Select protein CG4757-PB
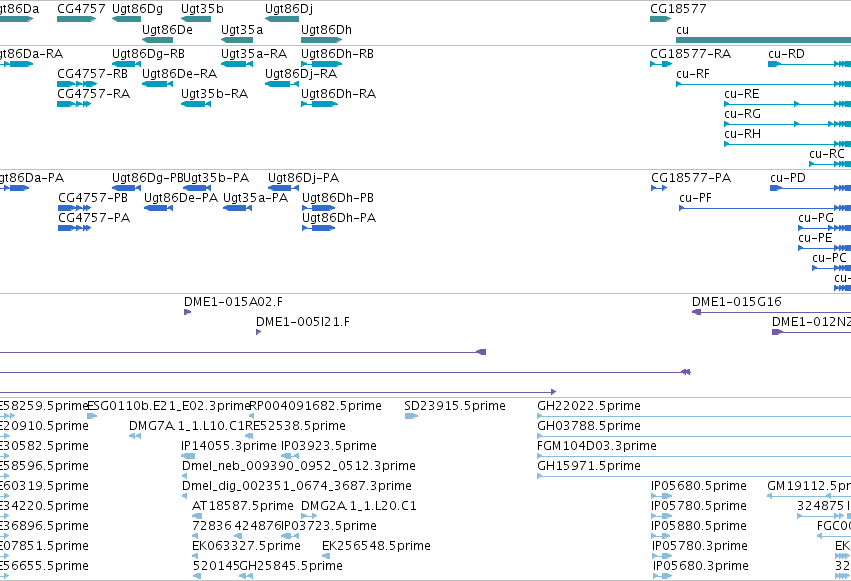This screenshot has width=851, height=581. [x=74, y=208]
